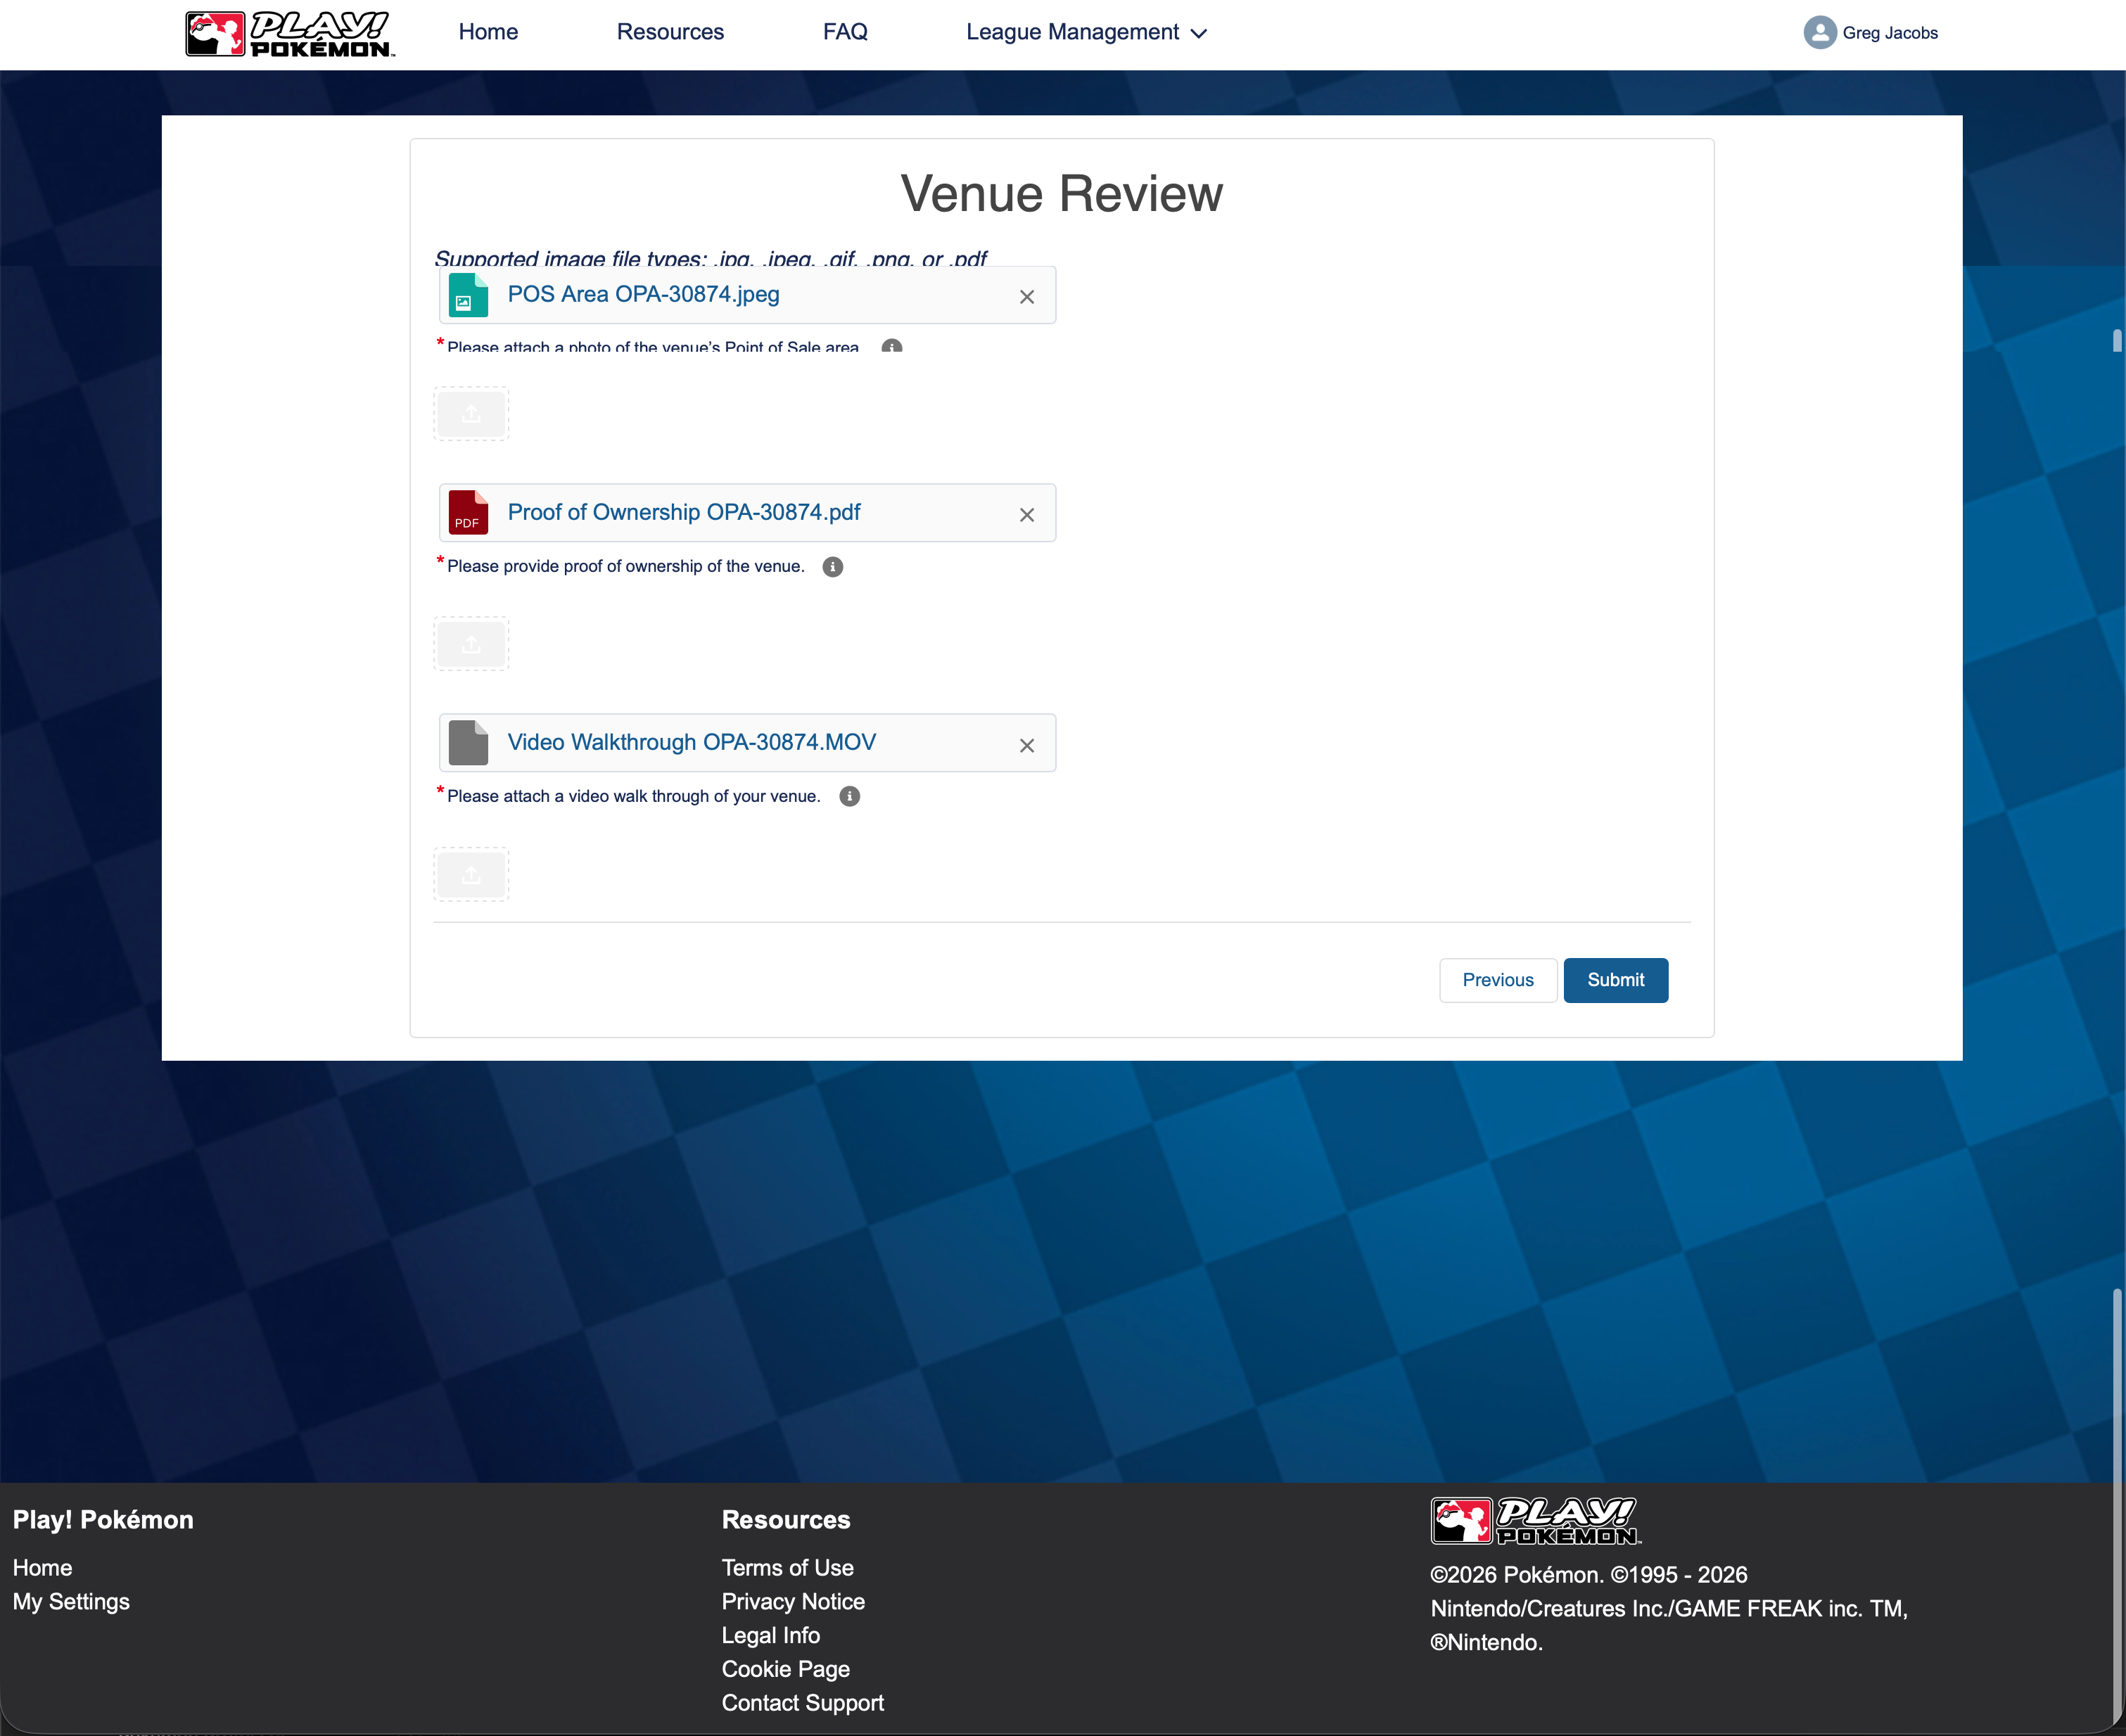The width and height of the screenshot is (2126, 1736).
Task: Go to the FAQ page
Action: 845,32
